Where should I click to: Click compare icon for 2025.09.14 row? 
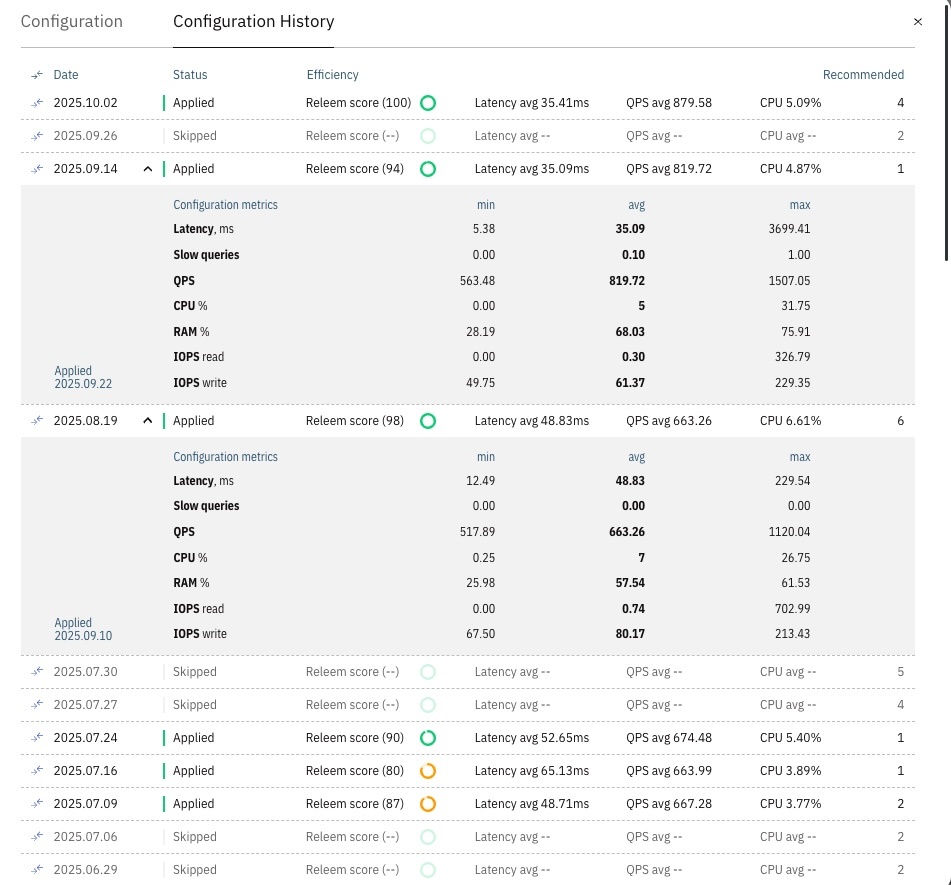click(x=37, y=169)
